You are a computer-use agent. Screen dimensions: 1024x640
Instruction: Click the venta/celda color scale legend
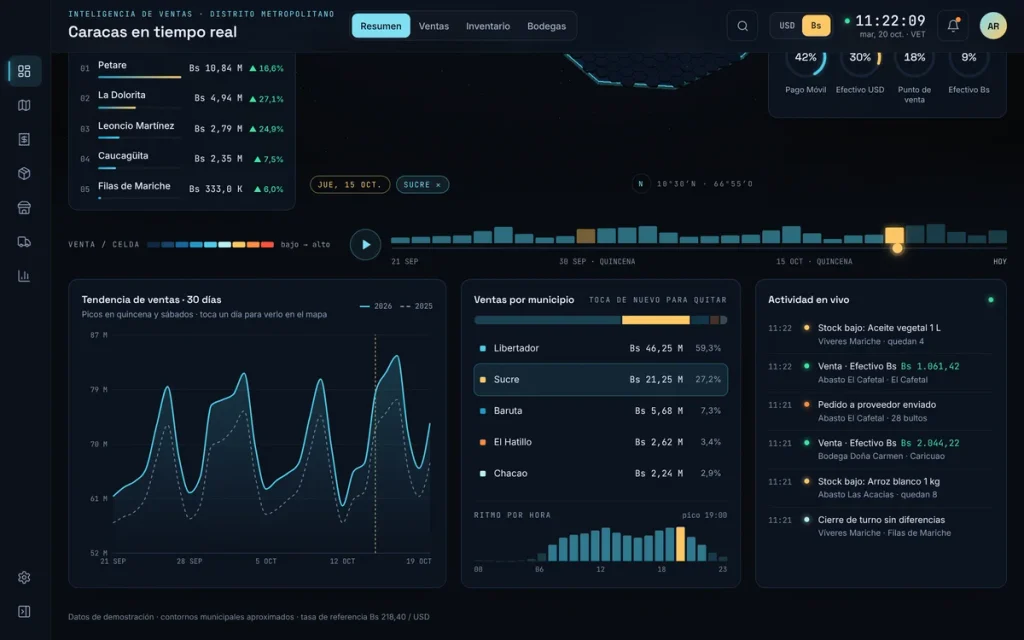[x=210, y=244]
